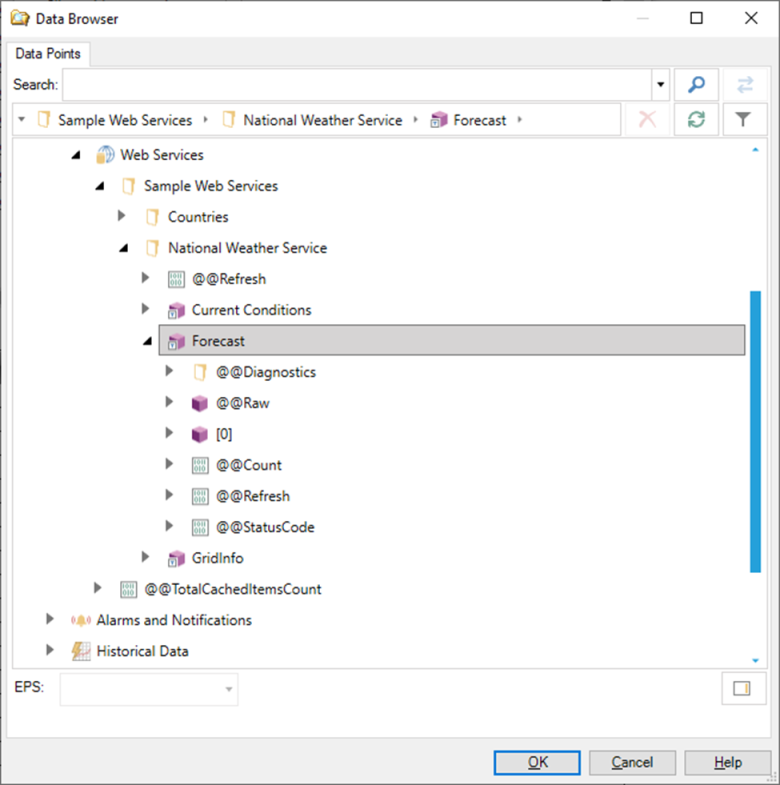Click the blue vertical scrollbar thumb
The width and height of the screenshot is (780, 785).
pos(754,432)
